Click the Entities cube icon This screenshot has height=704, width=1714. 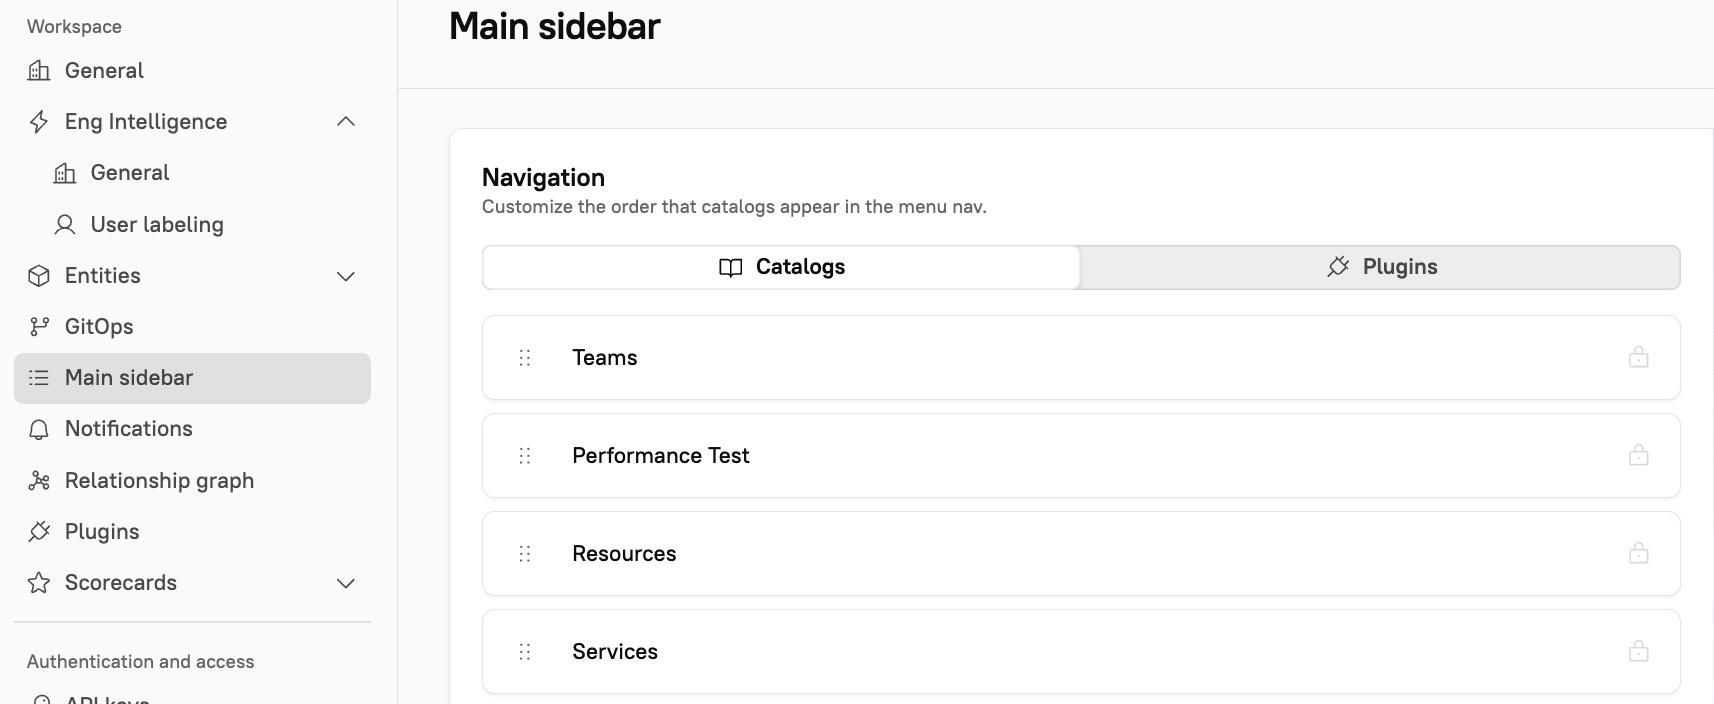click(x=39, y=276)
